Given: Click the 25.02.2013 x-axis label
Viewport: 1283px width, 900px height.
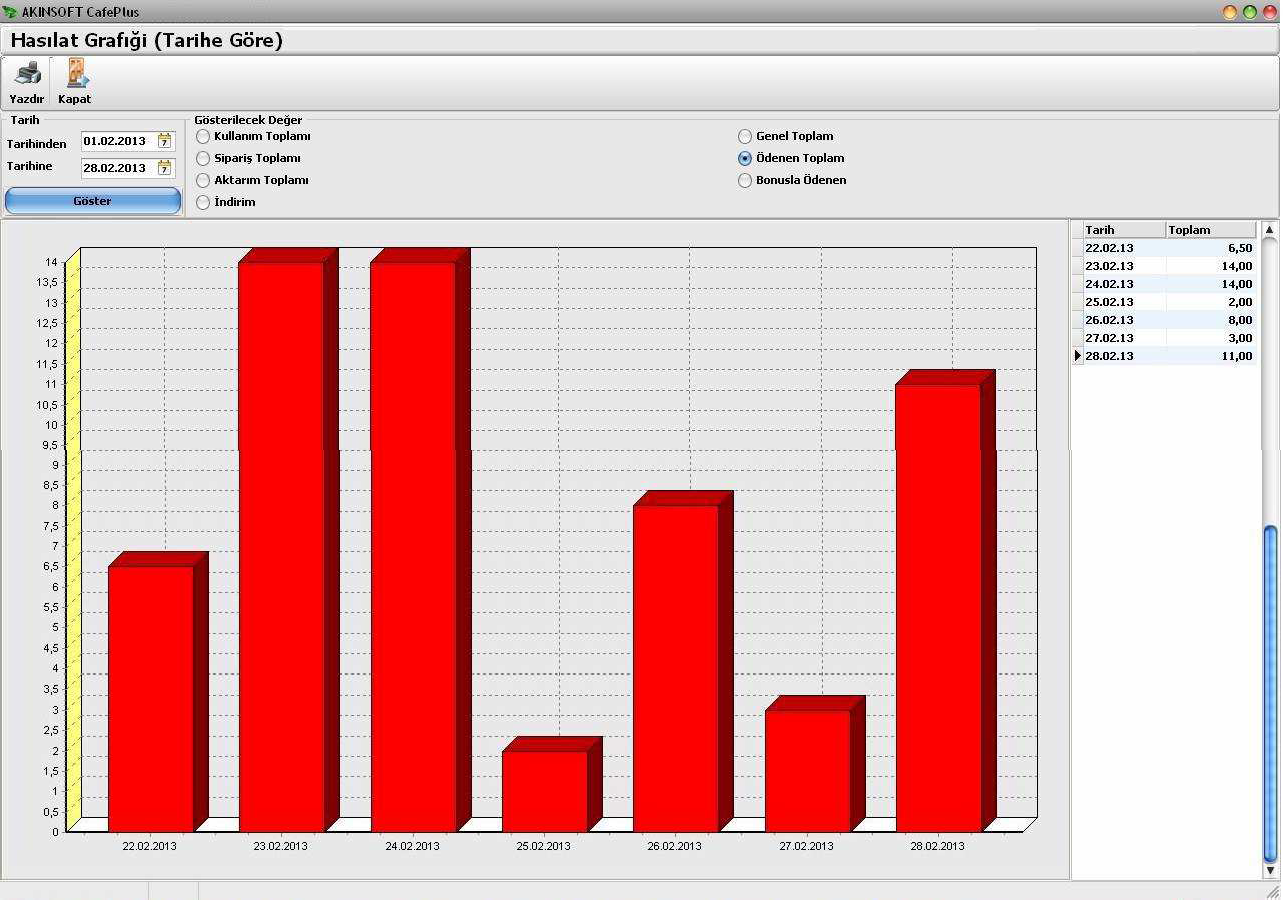Looking at the screenshot, I should pyautogui.click(x=543, y=846).
